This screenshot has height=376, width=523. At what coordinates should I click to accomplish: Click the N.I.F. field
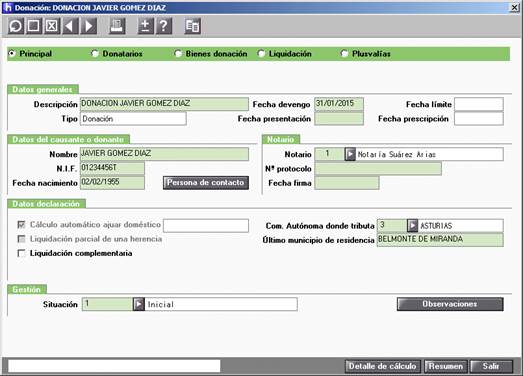click(112, 168)
